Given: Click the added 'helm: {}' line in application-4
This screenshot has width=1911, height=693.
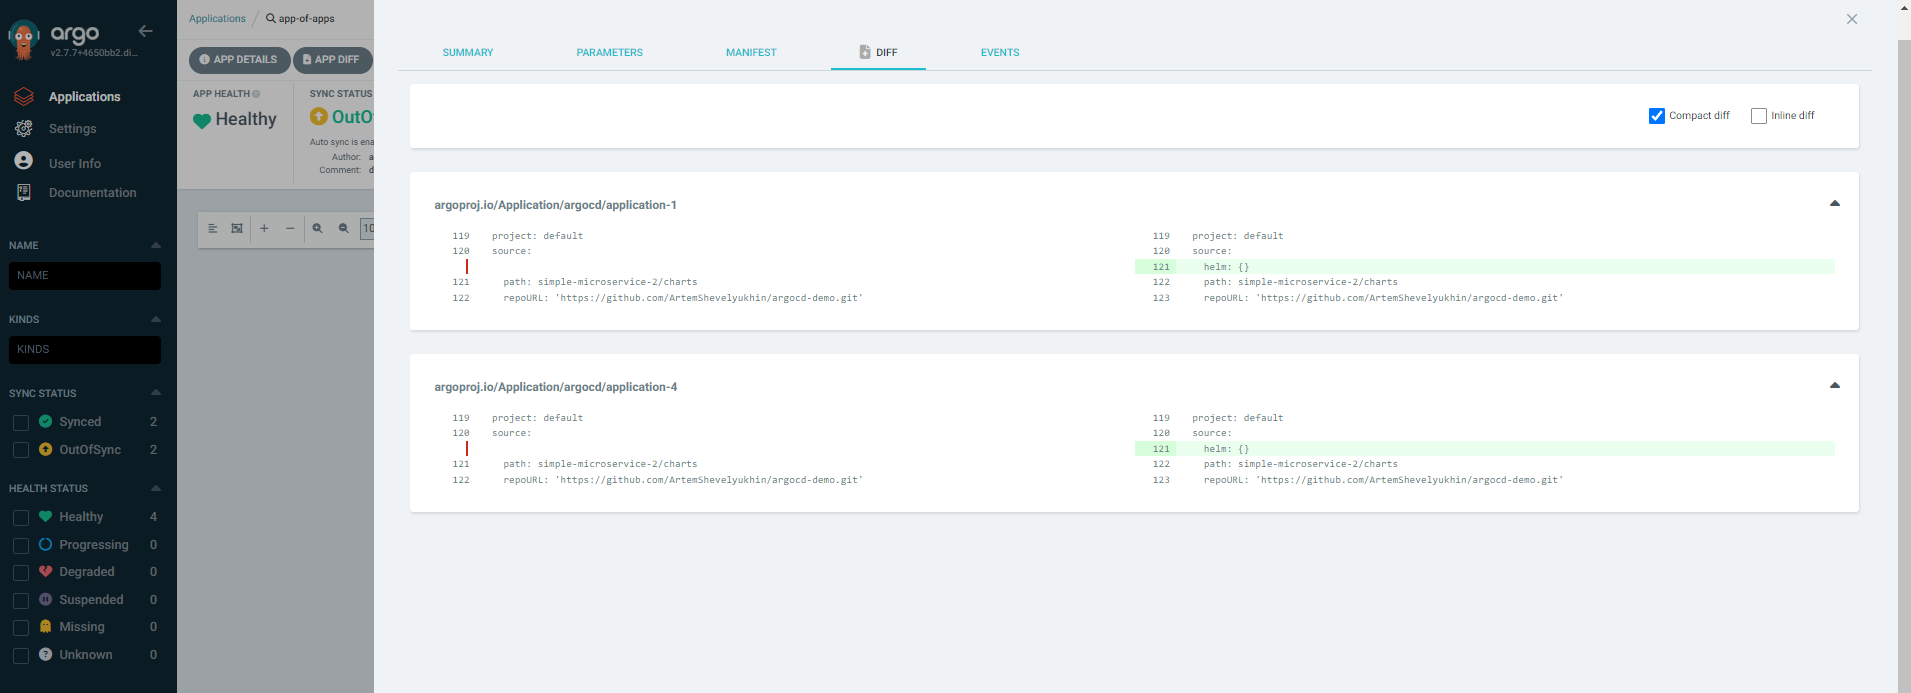Looking at the screenshot, I should tap(1485, 449).
